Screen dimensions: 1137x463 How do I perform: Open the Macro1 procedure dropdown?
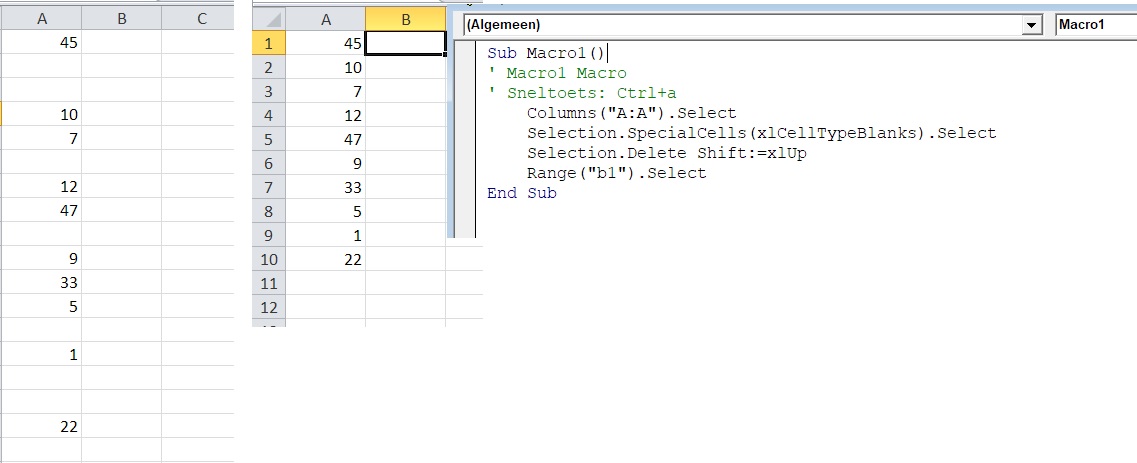1095,25
